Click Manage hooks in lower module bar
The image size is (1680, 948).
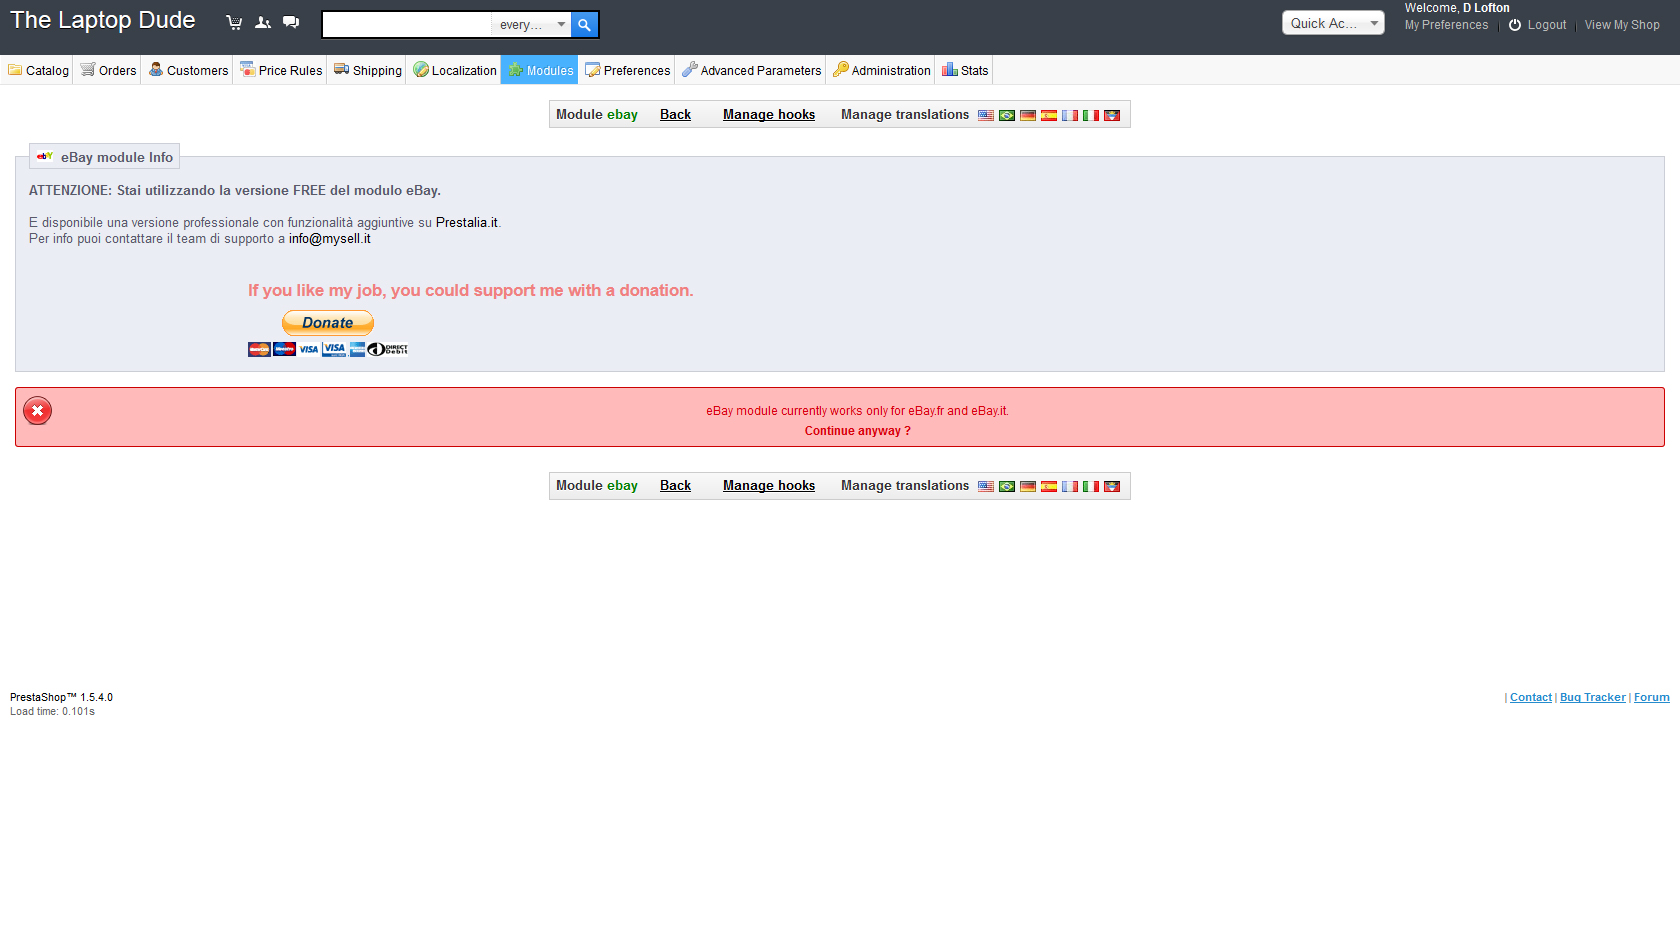pyautogui.click(x=769, y=486)
